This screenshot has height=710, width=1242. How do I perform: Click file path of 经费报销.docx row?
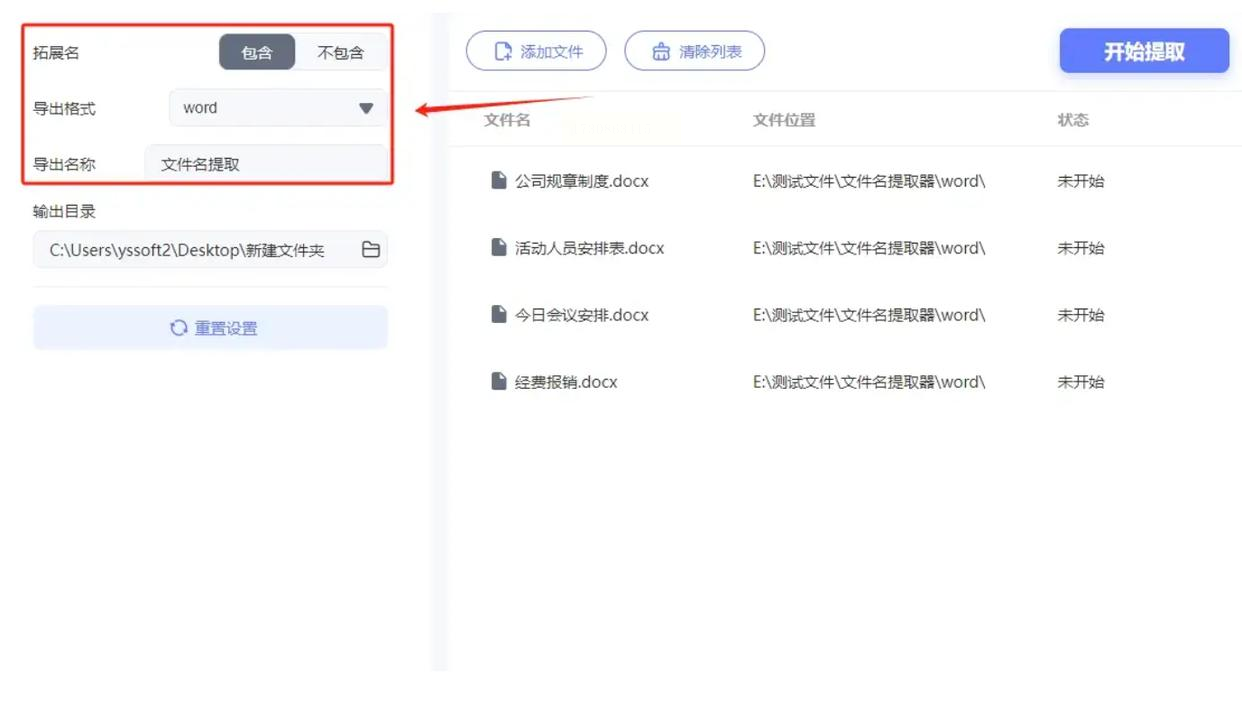[869, 382]
